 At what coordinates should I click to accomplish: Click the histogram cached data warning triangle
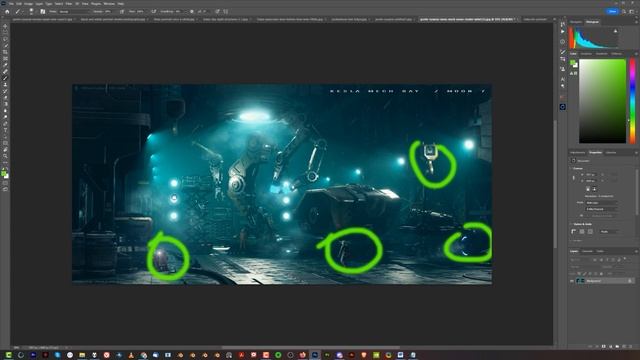[x=616, y=31]
